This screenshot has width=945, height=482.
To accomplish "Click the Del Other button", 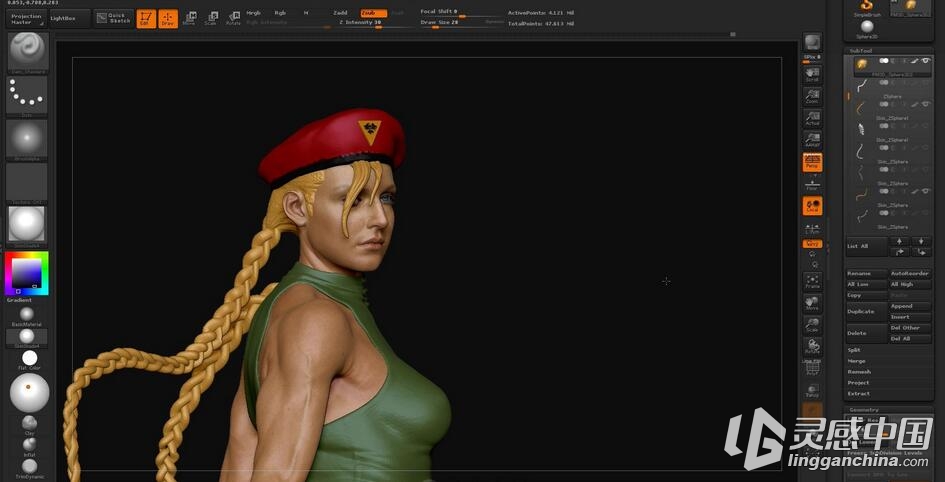I will click(911, 328).
